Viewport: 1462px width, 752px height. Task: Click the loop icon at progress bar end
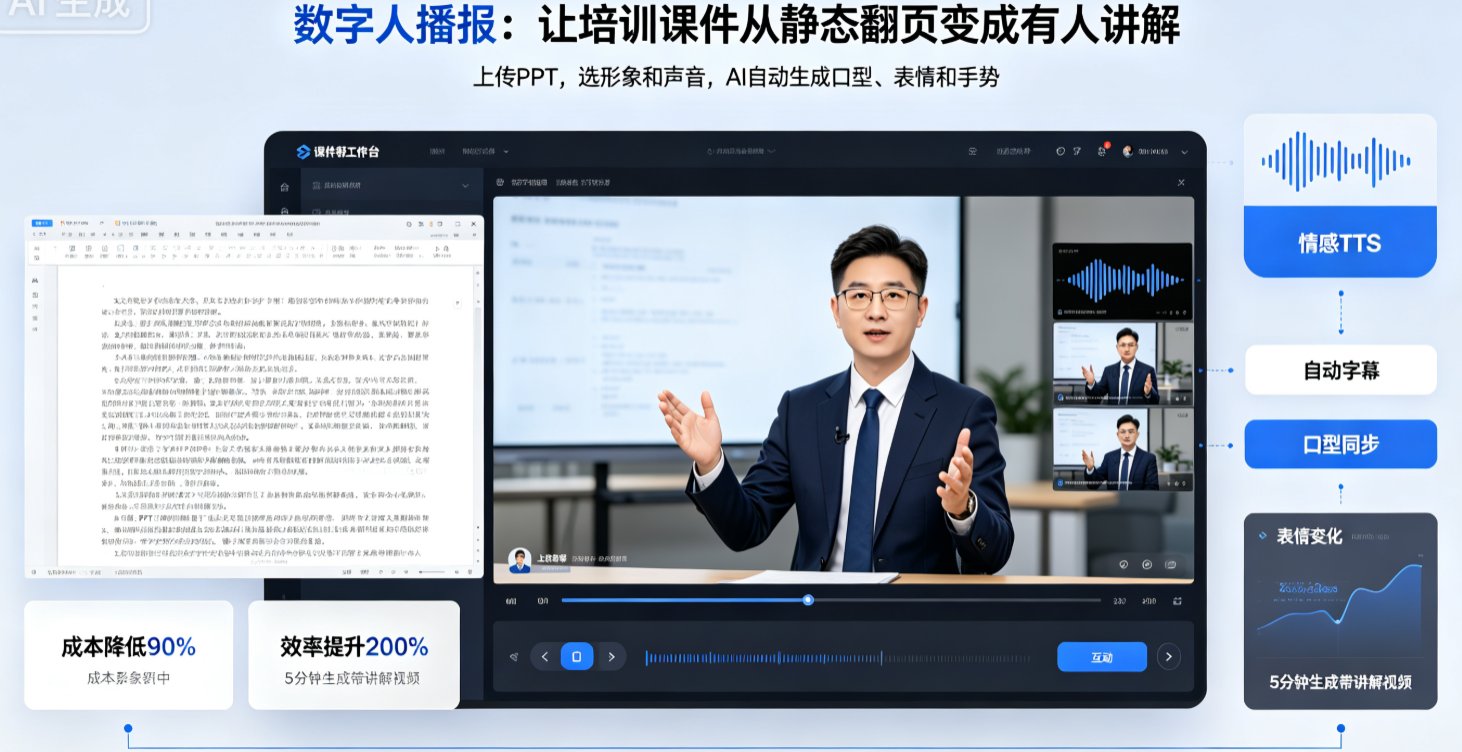point(1178,601)
